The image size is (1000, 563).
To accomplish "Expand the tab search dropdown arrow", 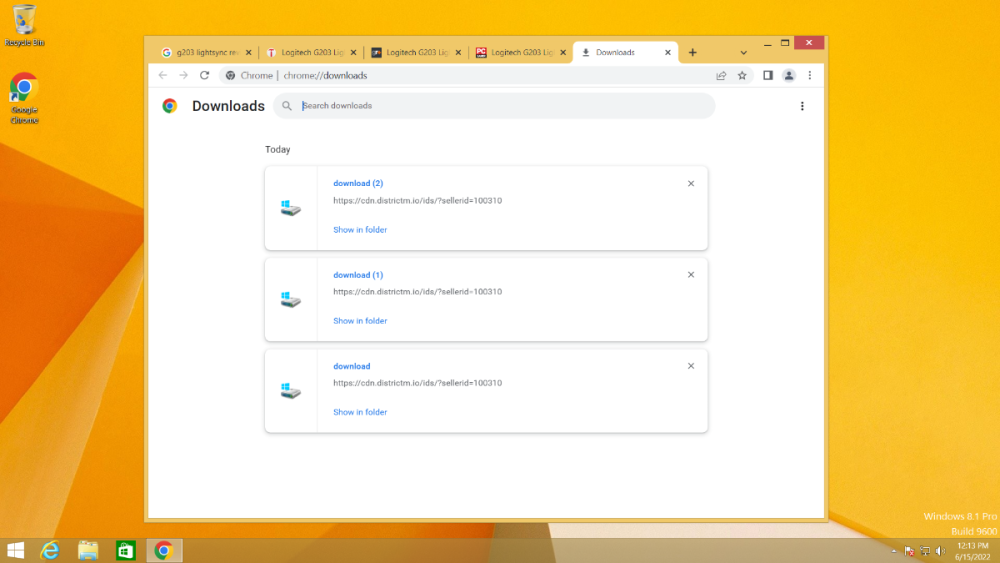I will coord(744,52).
